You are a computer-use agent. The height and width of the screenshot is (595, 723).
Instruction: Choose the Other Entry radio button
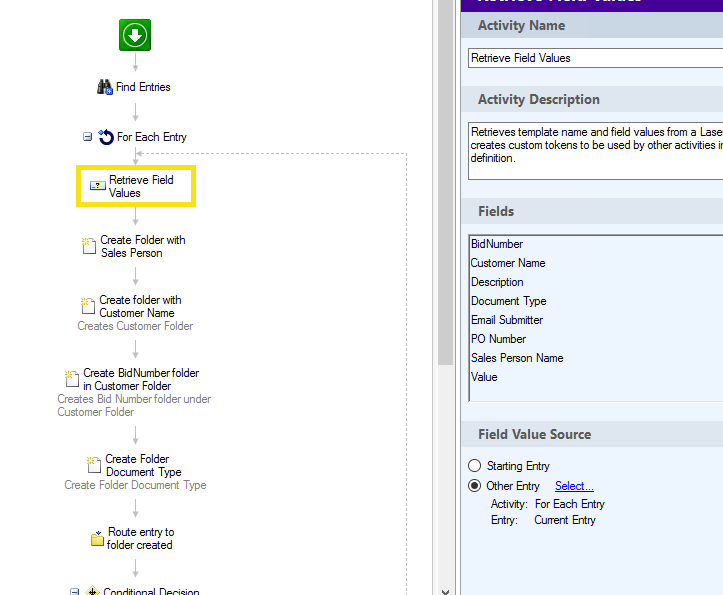[x=475, y=486]
